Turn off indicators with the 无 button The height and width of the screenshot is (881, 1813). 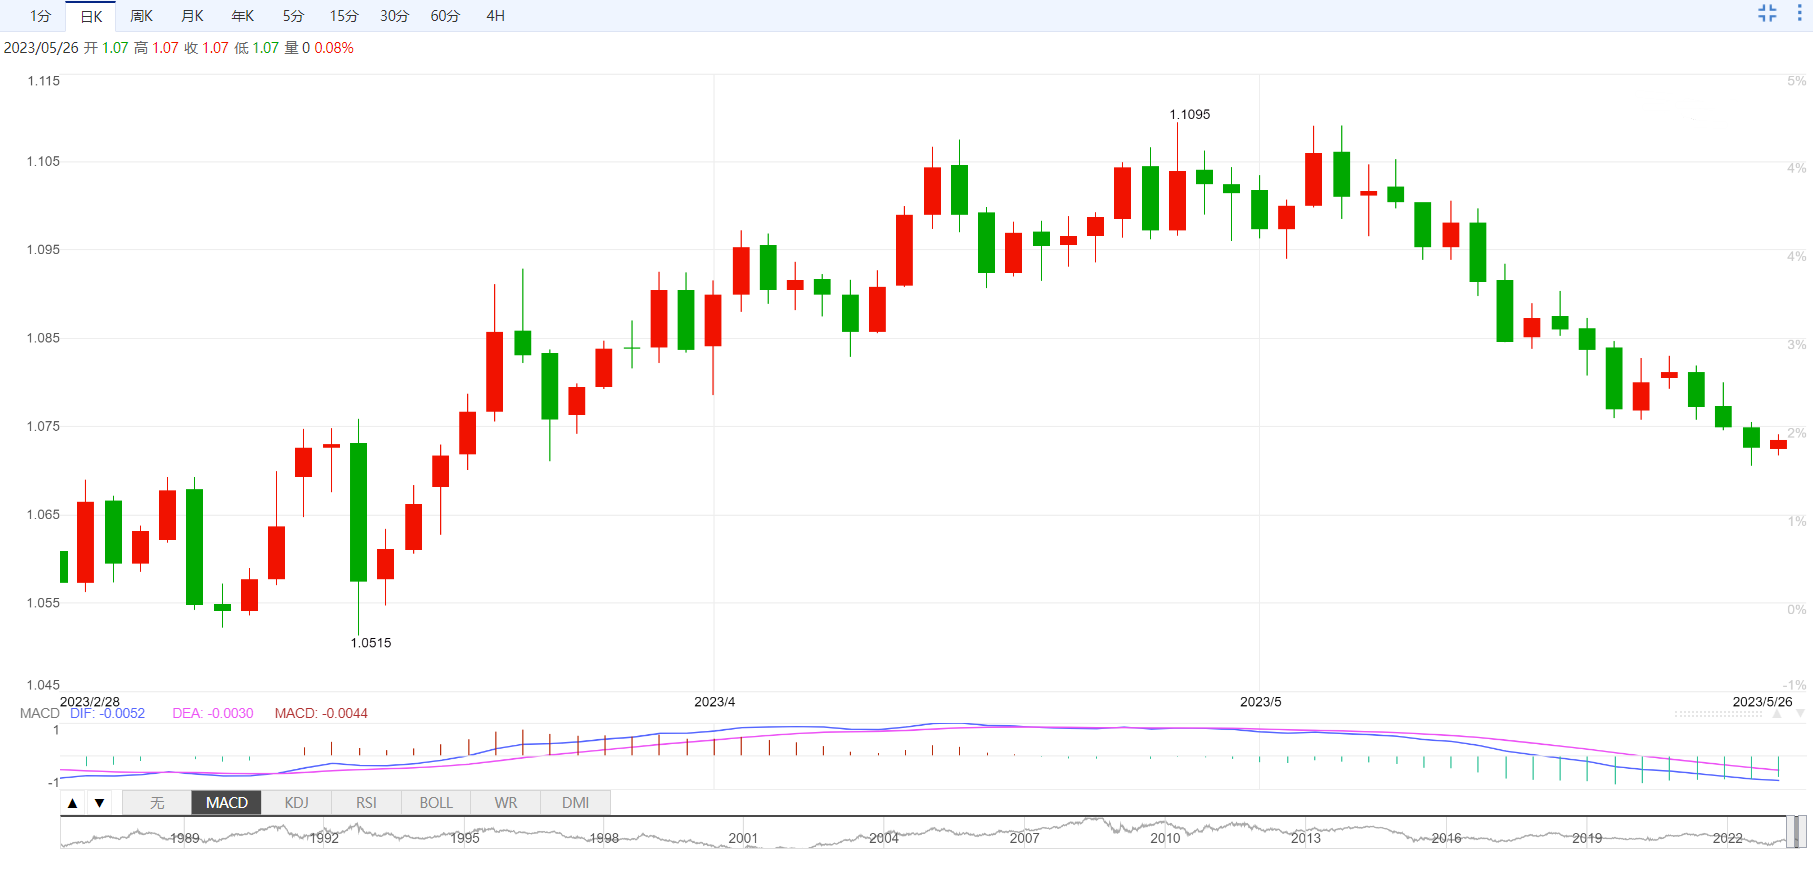tap(157, 803)
